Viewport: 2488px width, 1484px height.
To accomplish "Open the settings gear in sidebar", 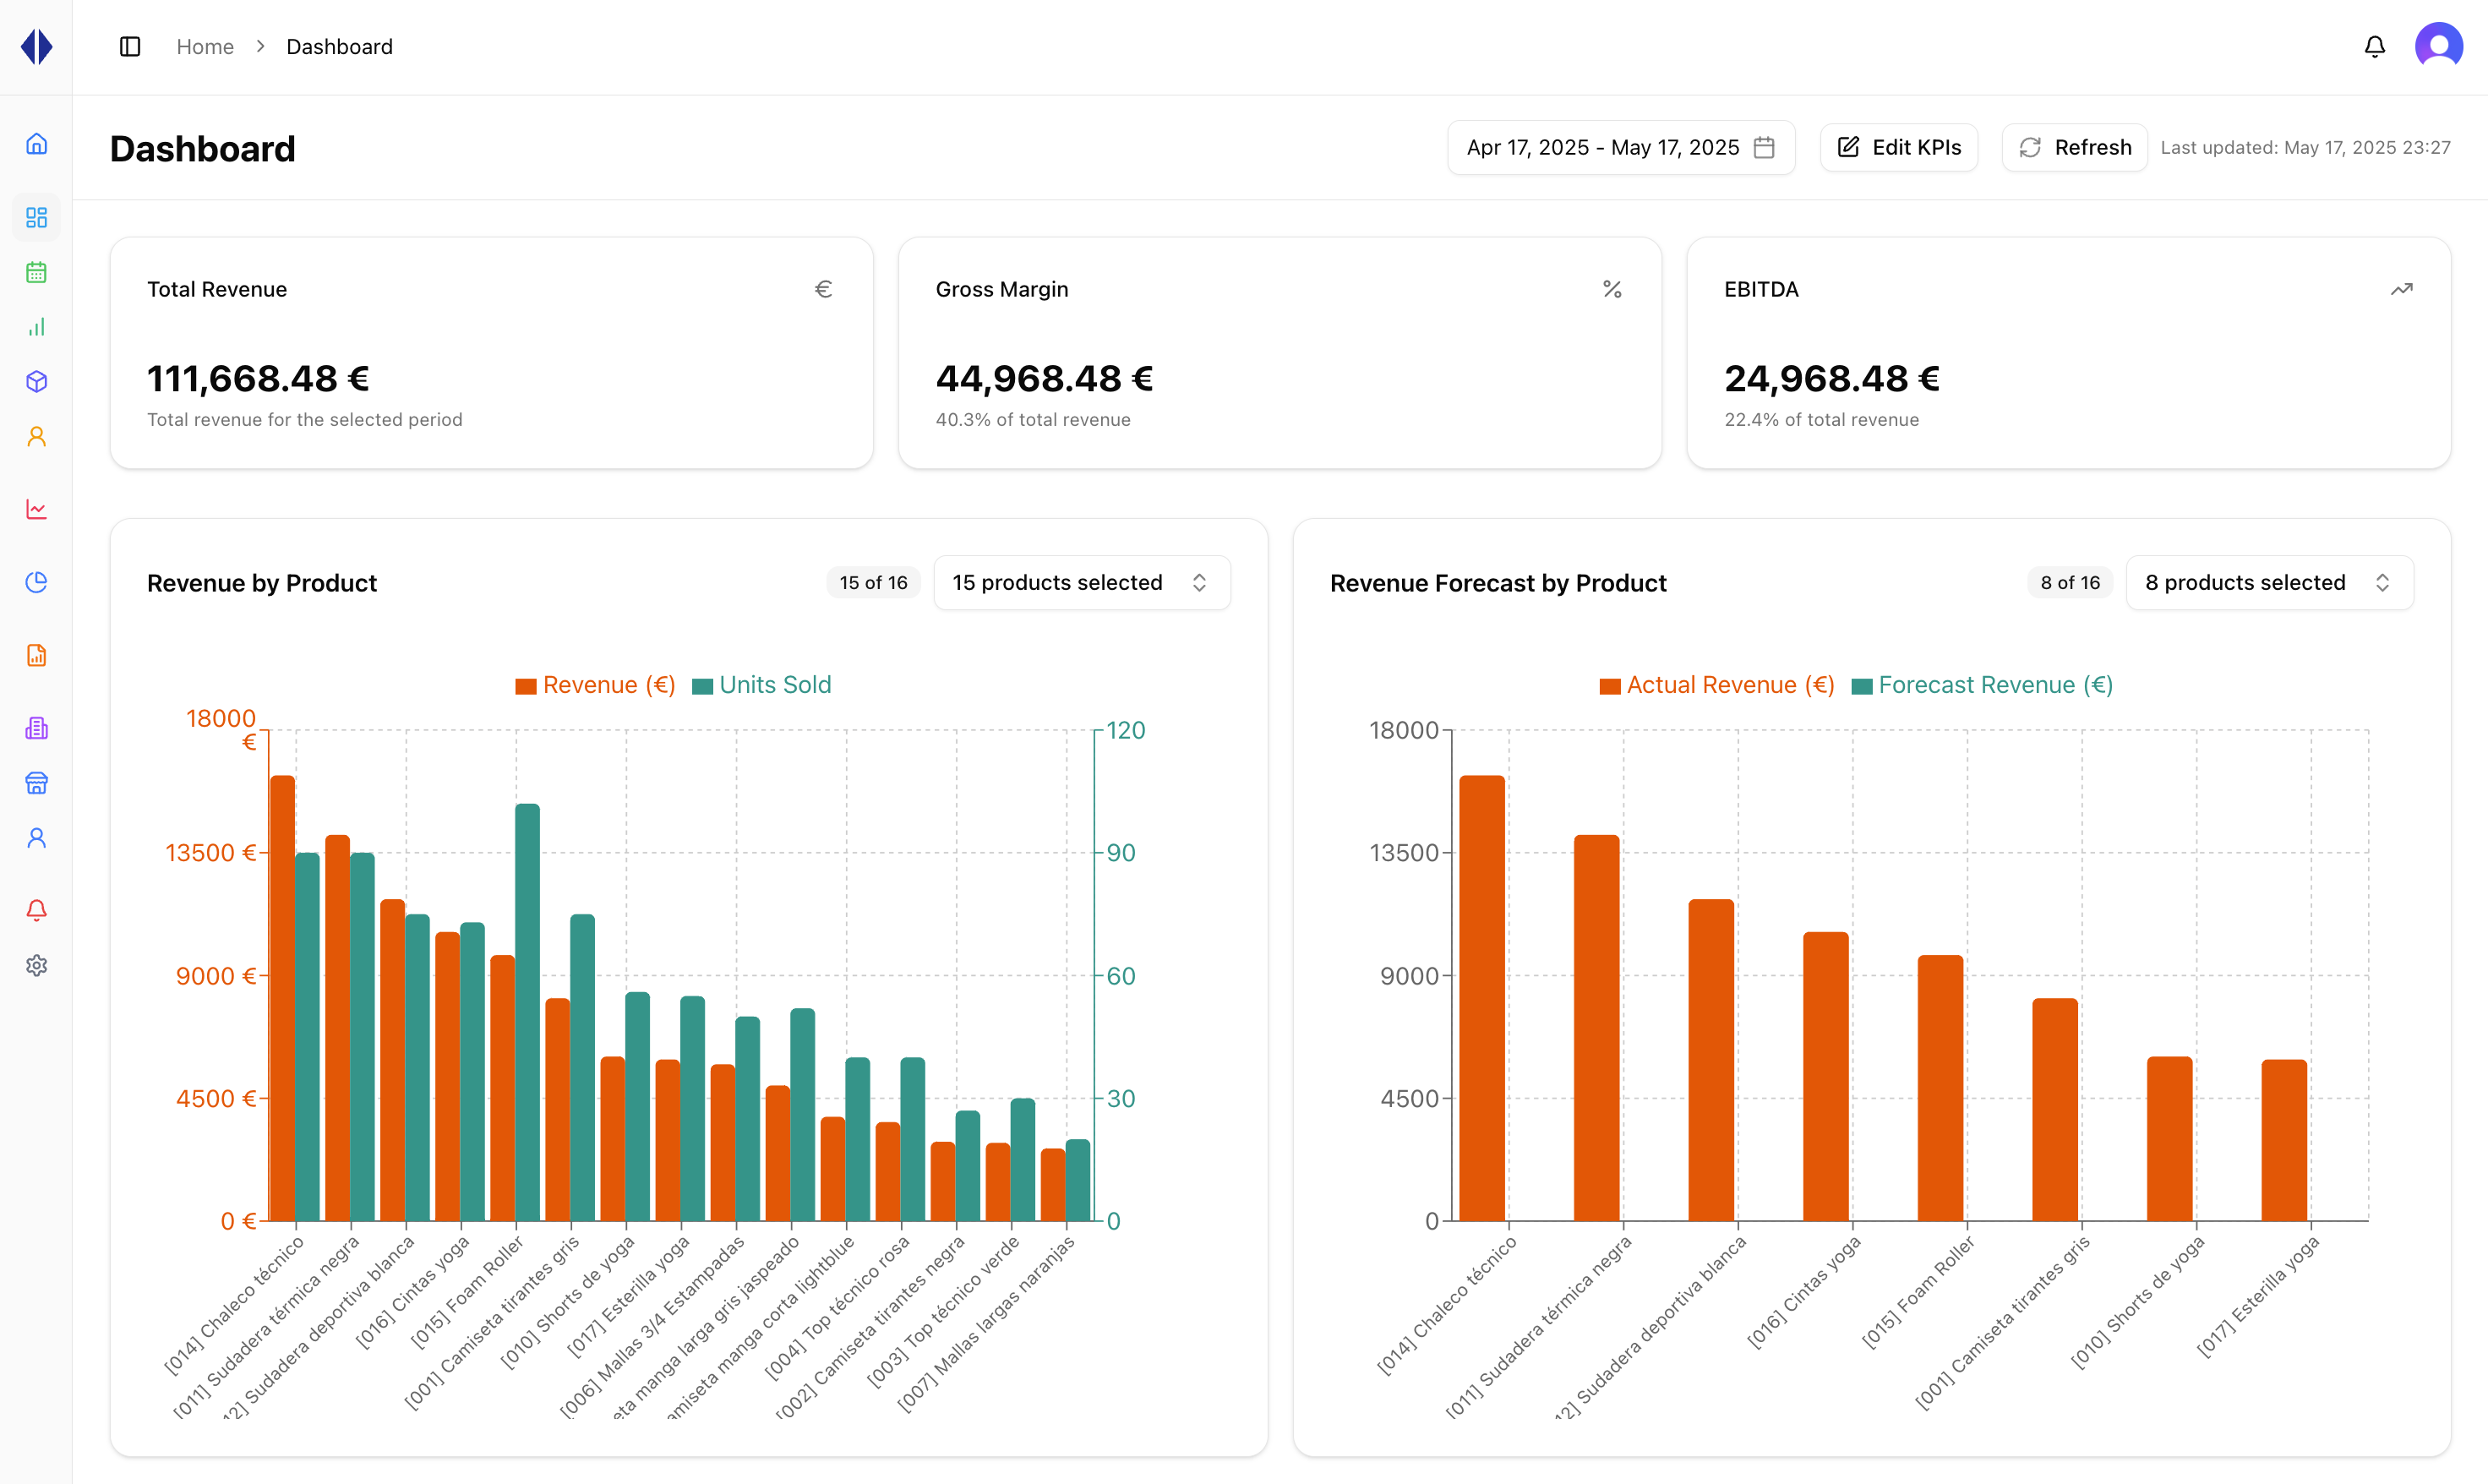I will click(37, 965).
